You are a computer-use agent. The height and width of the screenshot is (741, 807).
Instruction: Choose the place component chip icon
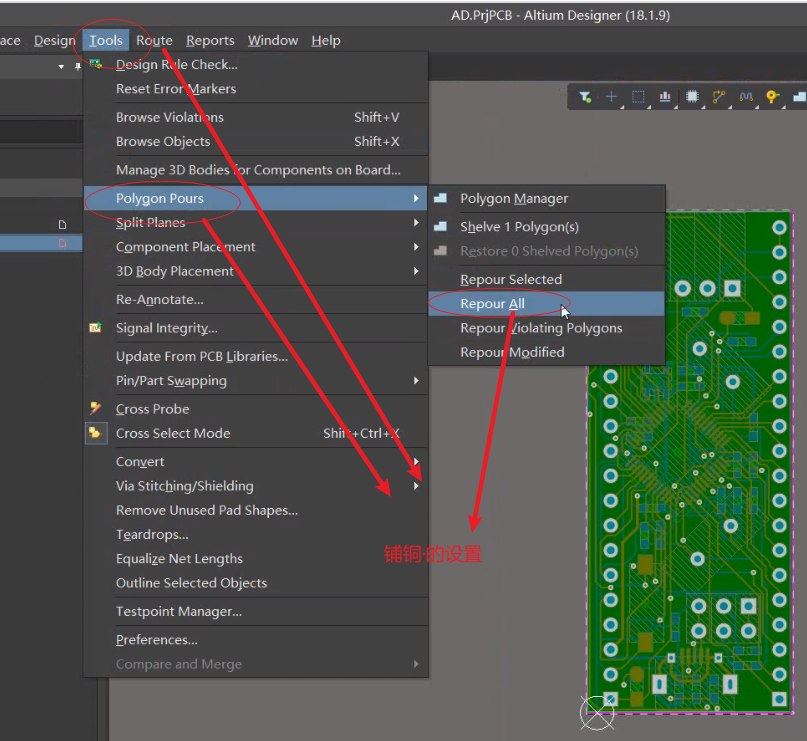coord(692,97)
